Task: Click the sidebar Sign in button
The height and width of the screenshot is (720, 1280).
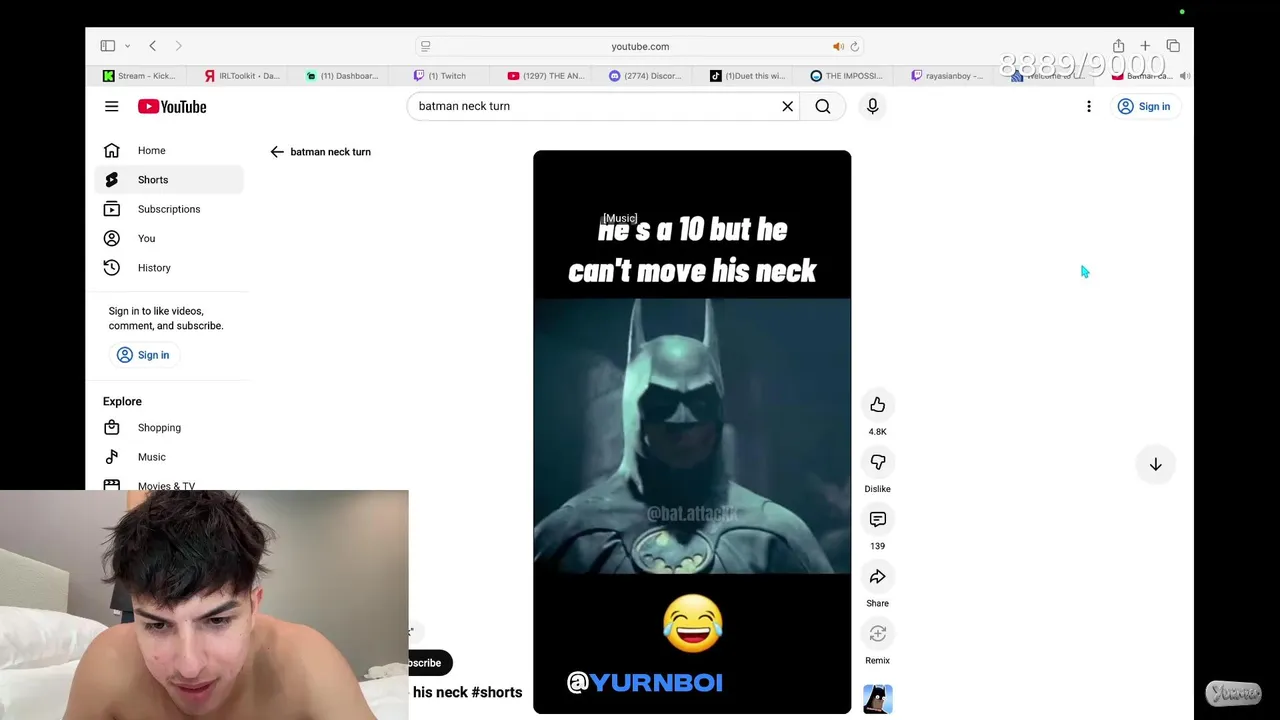Action: [x=143, y=355]
